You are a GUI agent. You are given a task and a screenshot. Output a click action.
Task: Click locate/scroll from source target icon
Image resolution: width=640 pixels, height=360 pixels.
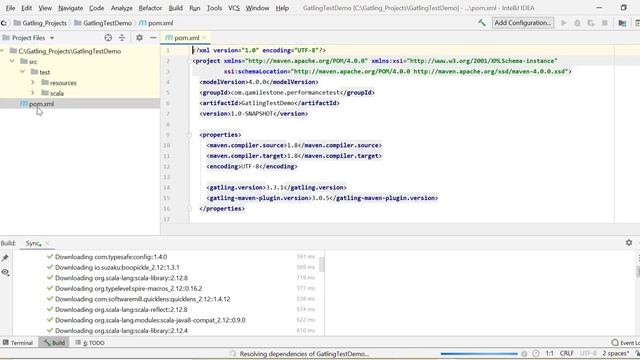click(x=108, y=38)
